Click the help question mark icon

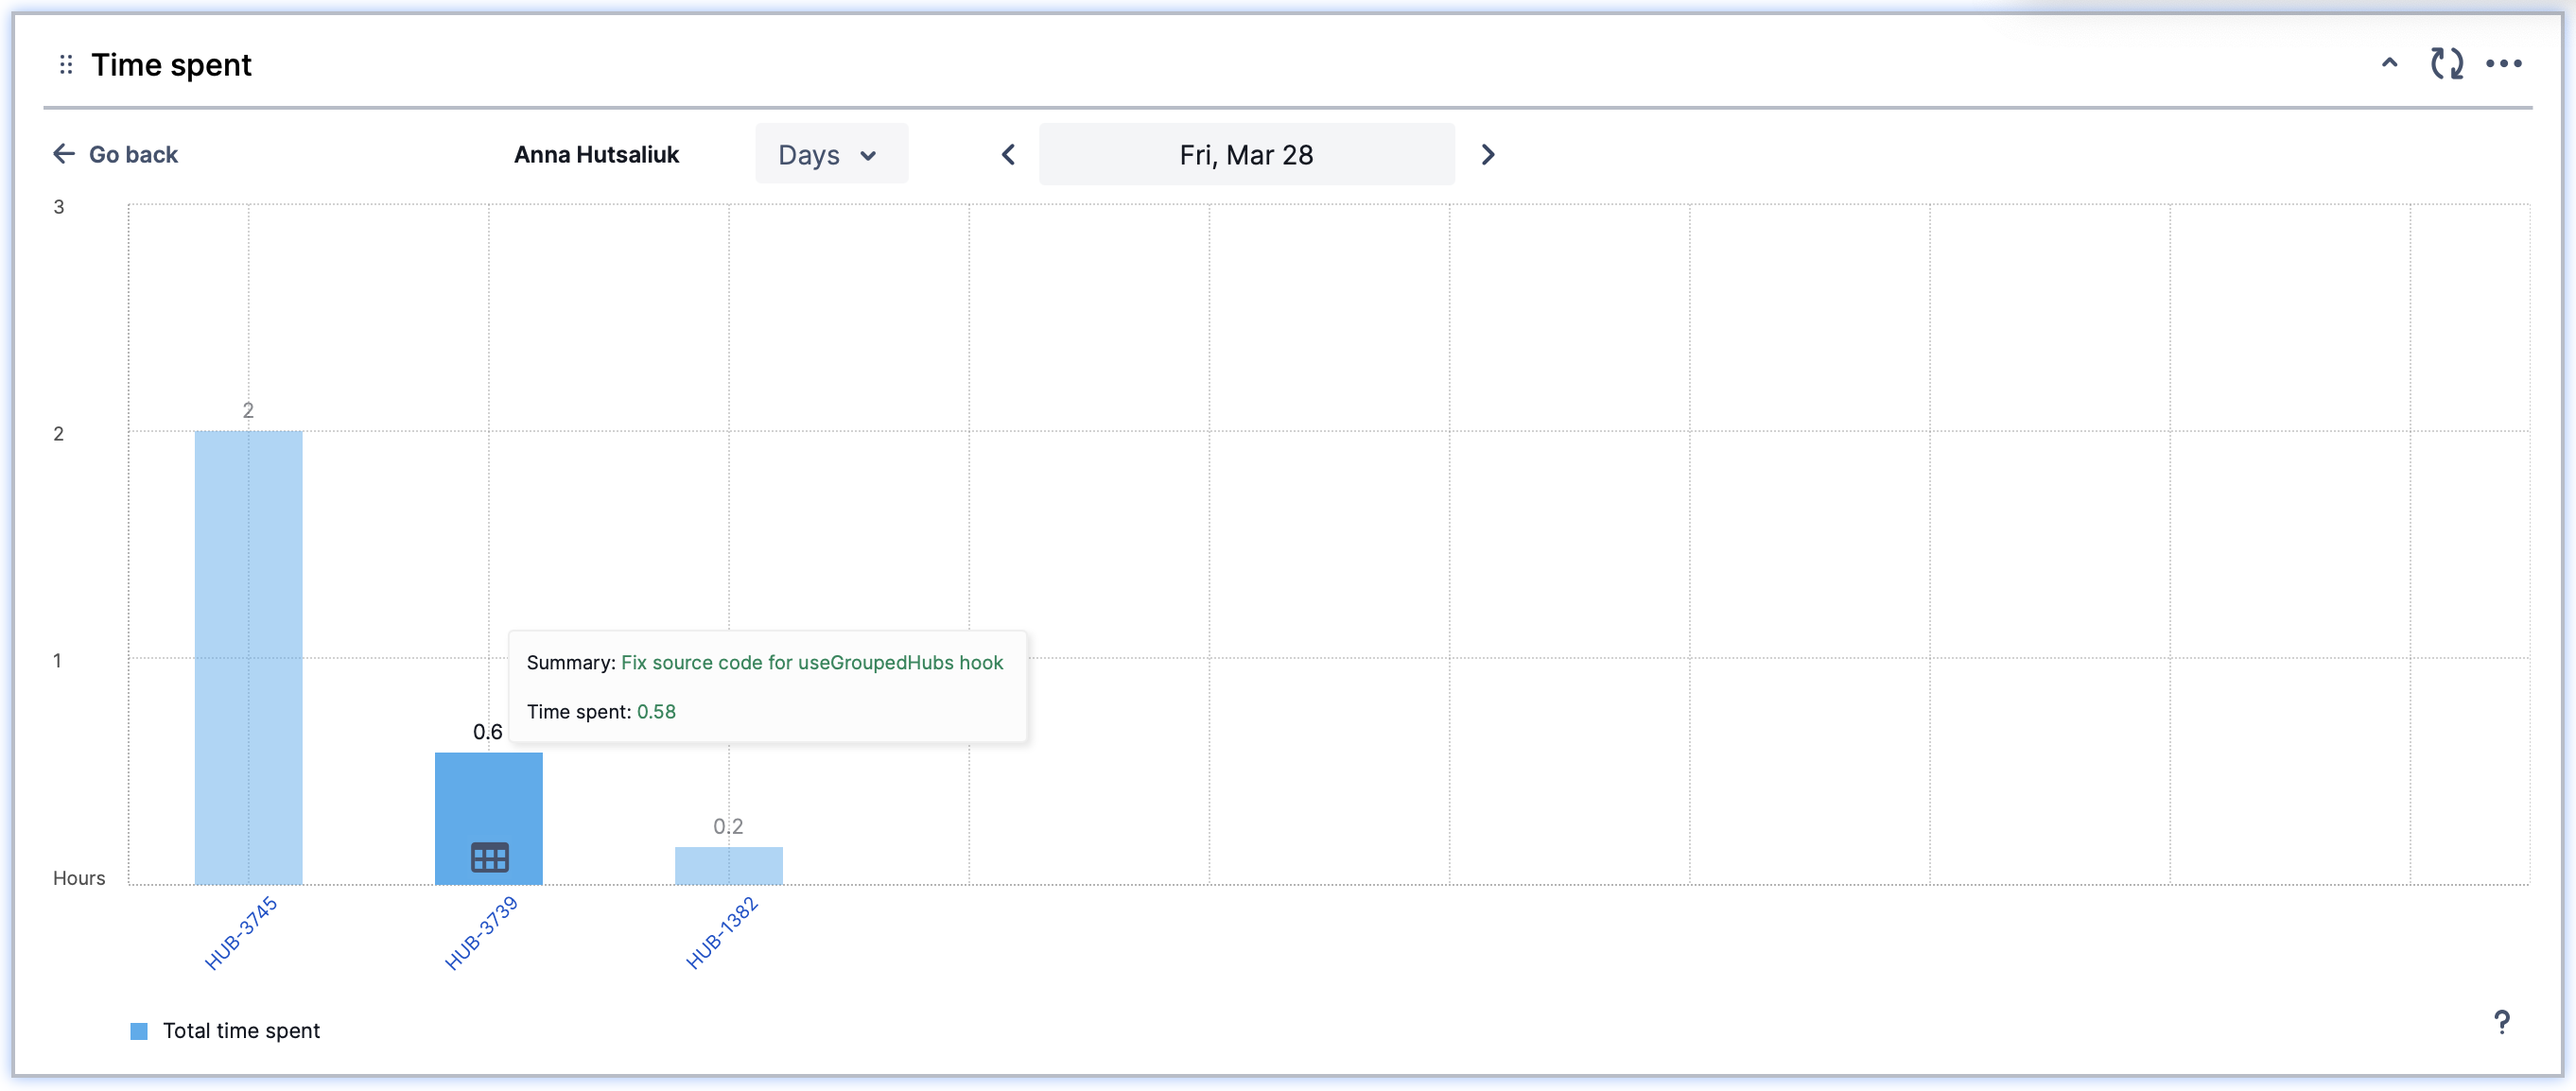point(2502,1022)
